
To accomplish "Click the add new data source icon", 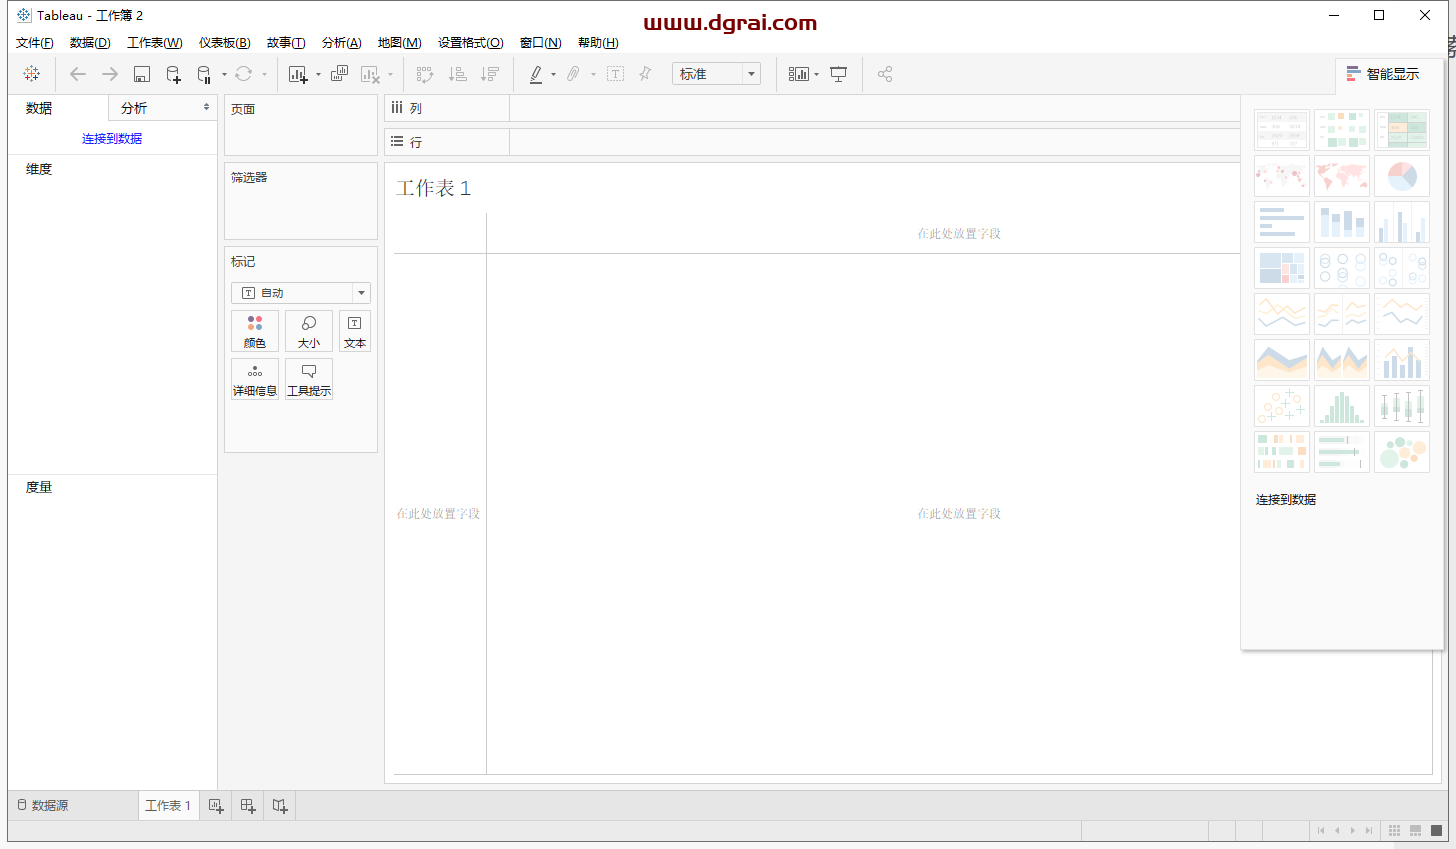I will click(173, 74).
